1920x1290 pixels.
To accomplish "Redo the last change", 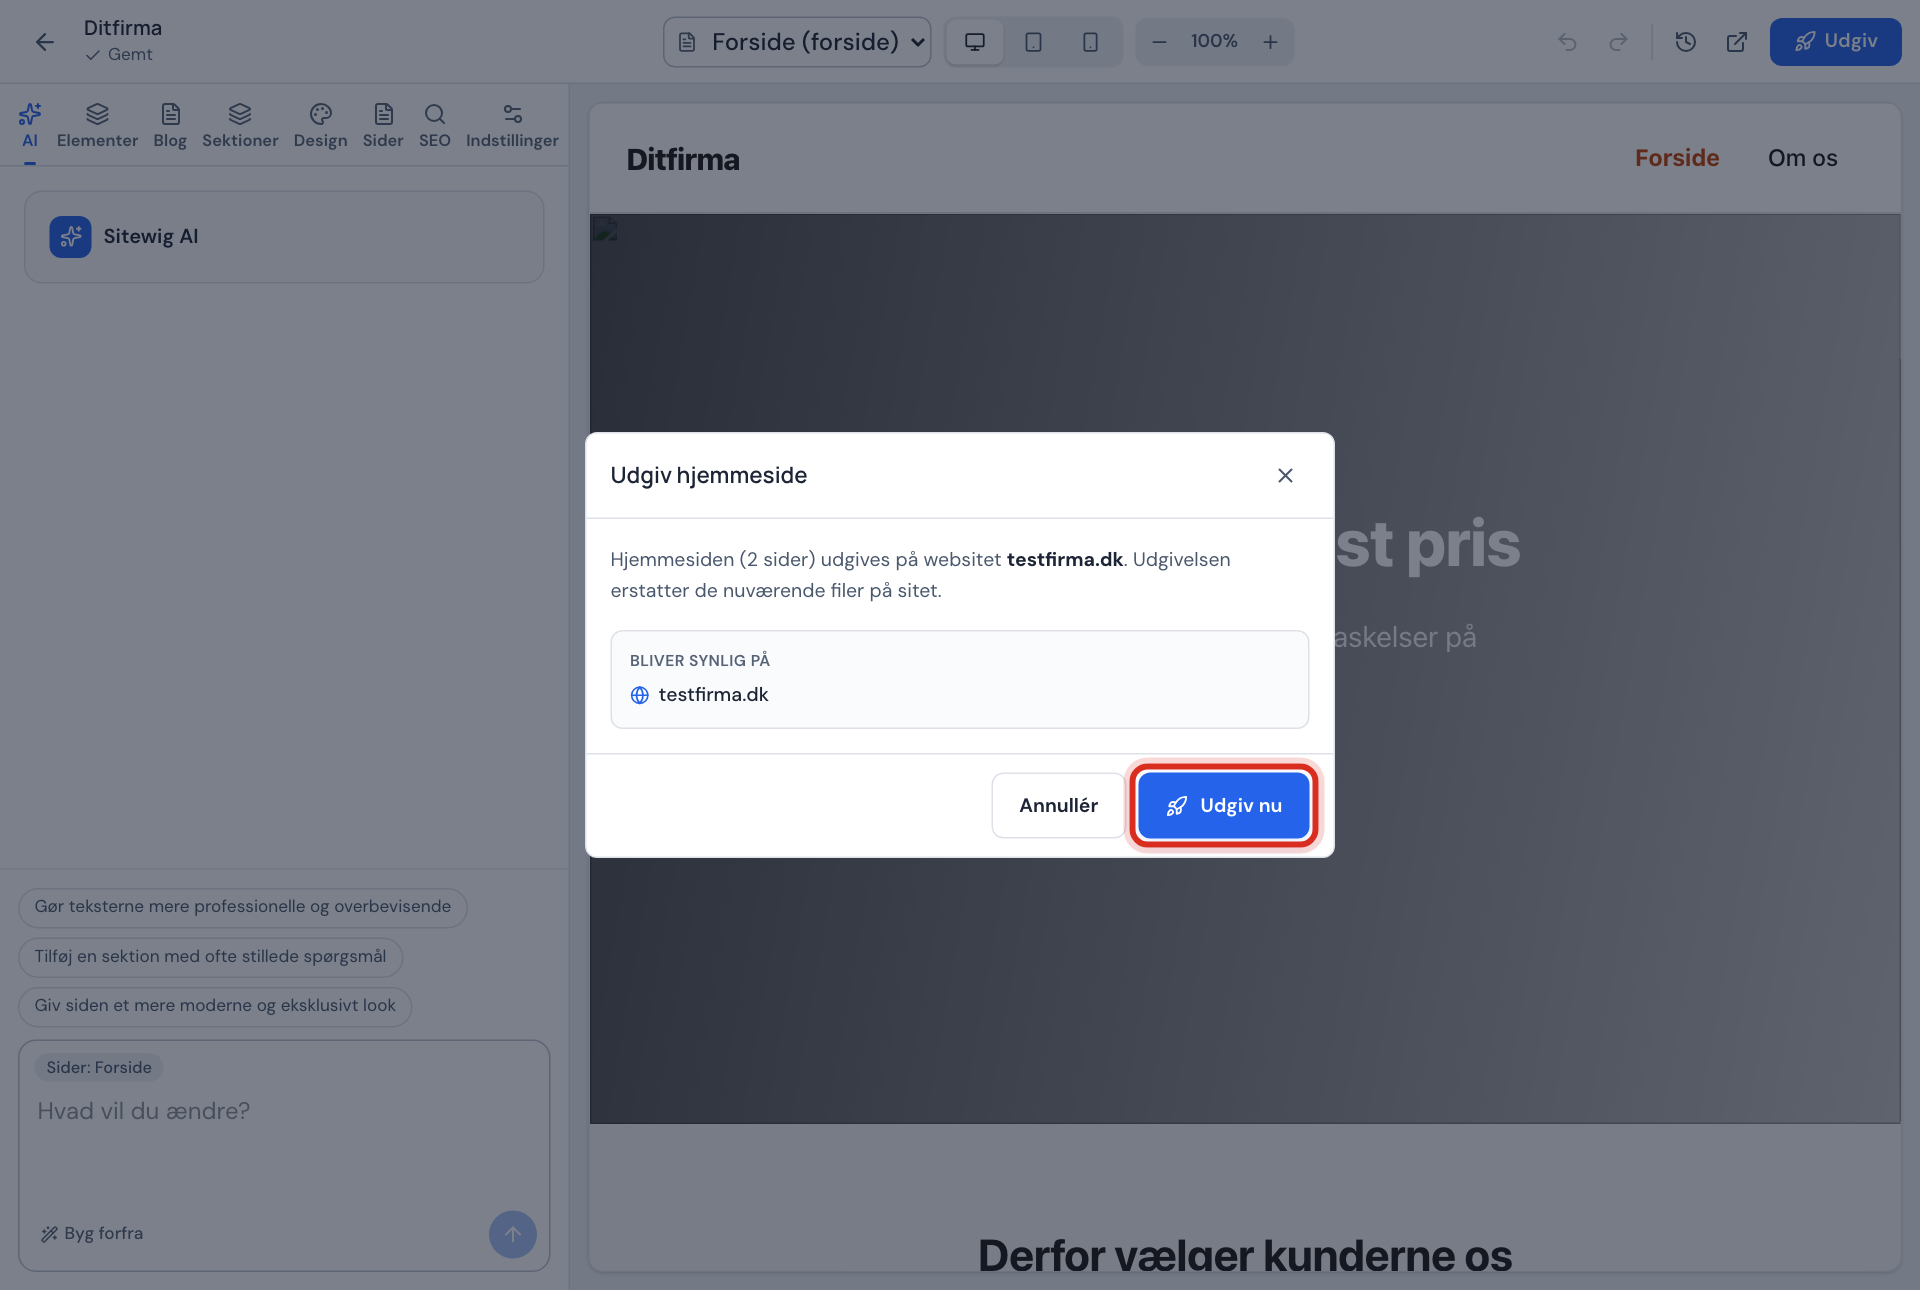I will pyautogui.click(x=1618, y=42).
